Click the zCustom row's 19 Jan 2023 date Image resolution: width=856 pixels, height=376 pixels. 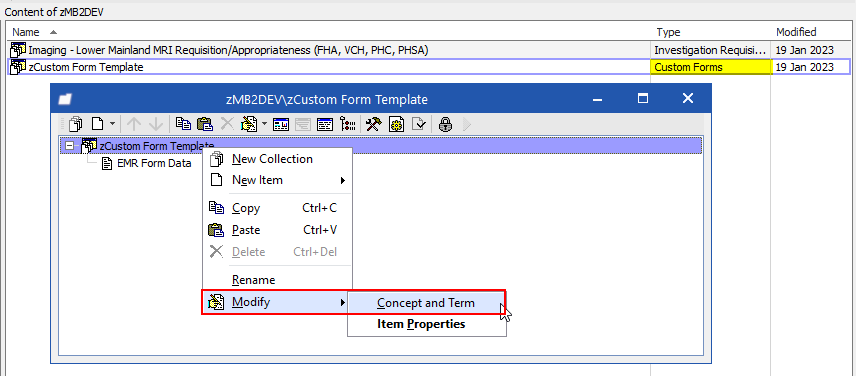tap(805, 67)
